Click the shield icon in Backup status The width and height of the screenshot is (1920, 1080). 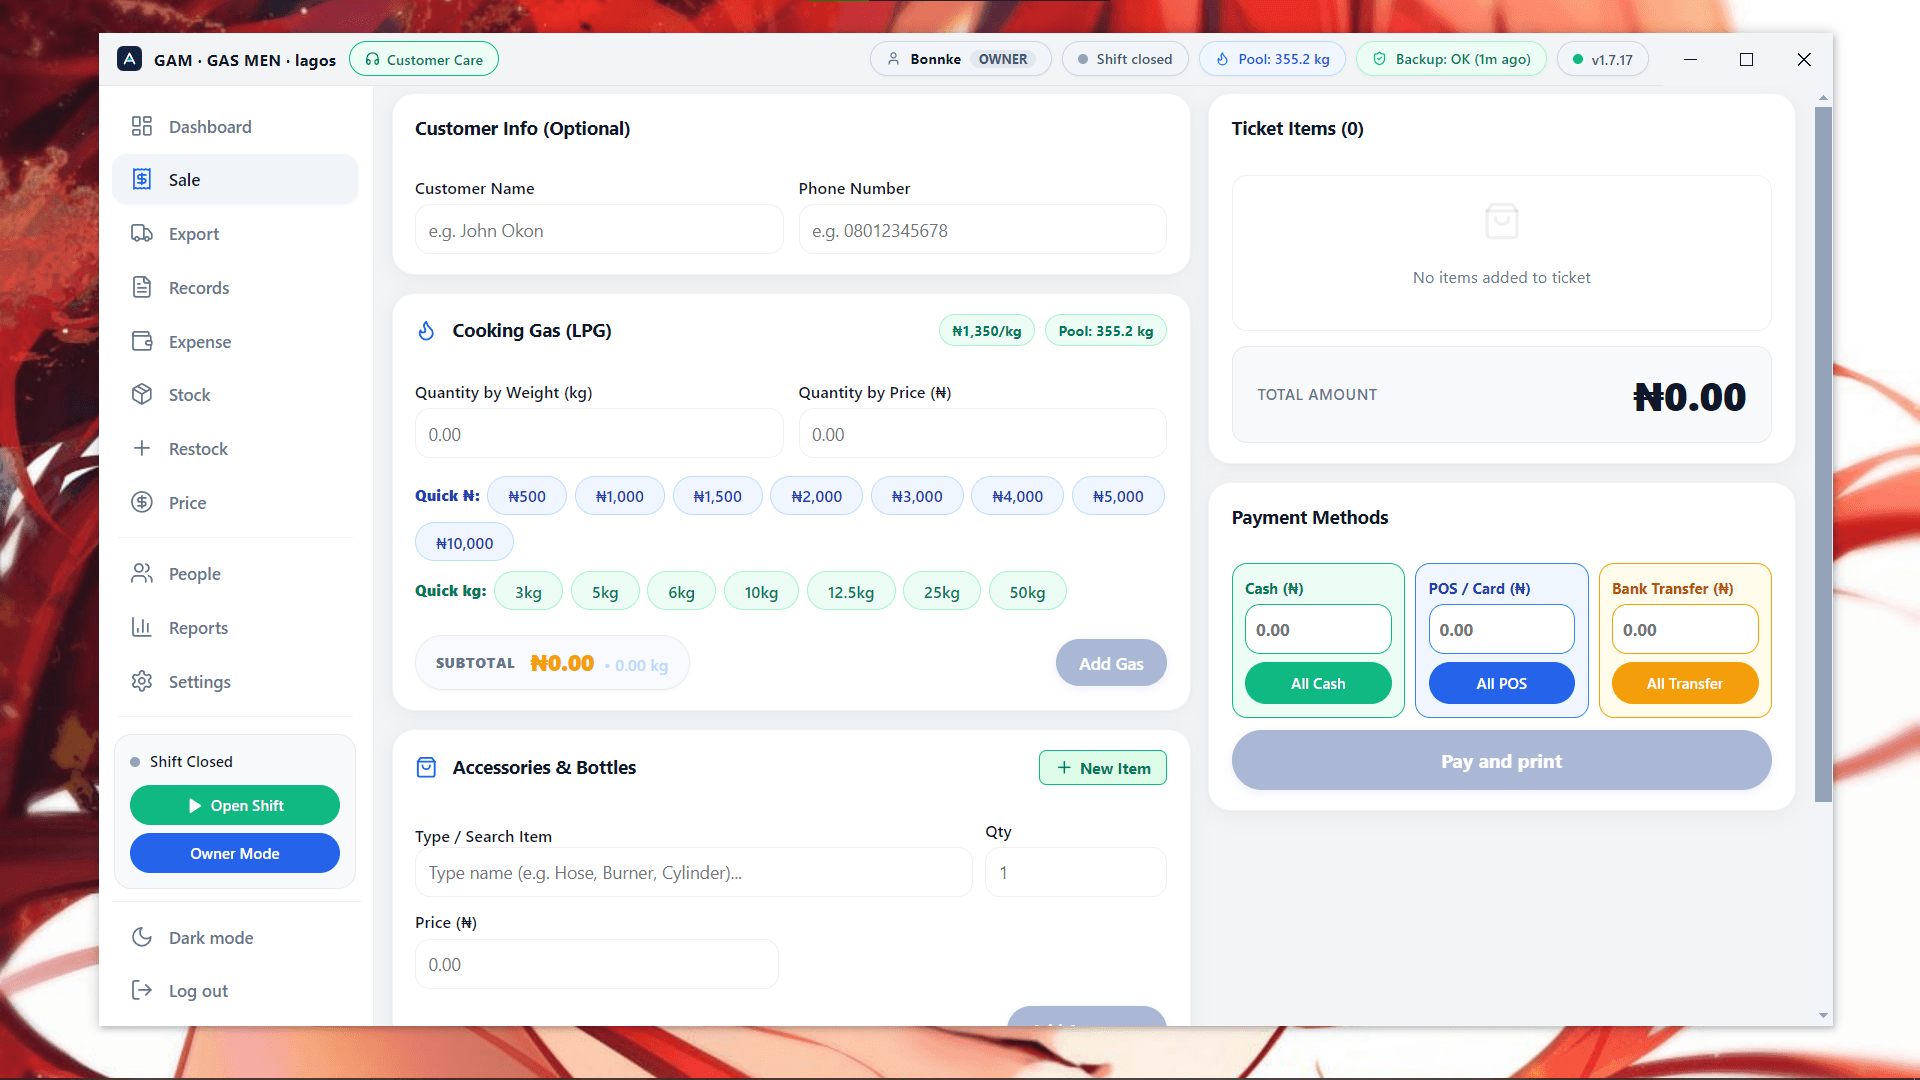tap(1379, 59)
